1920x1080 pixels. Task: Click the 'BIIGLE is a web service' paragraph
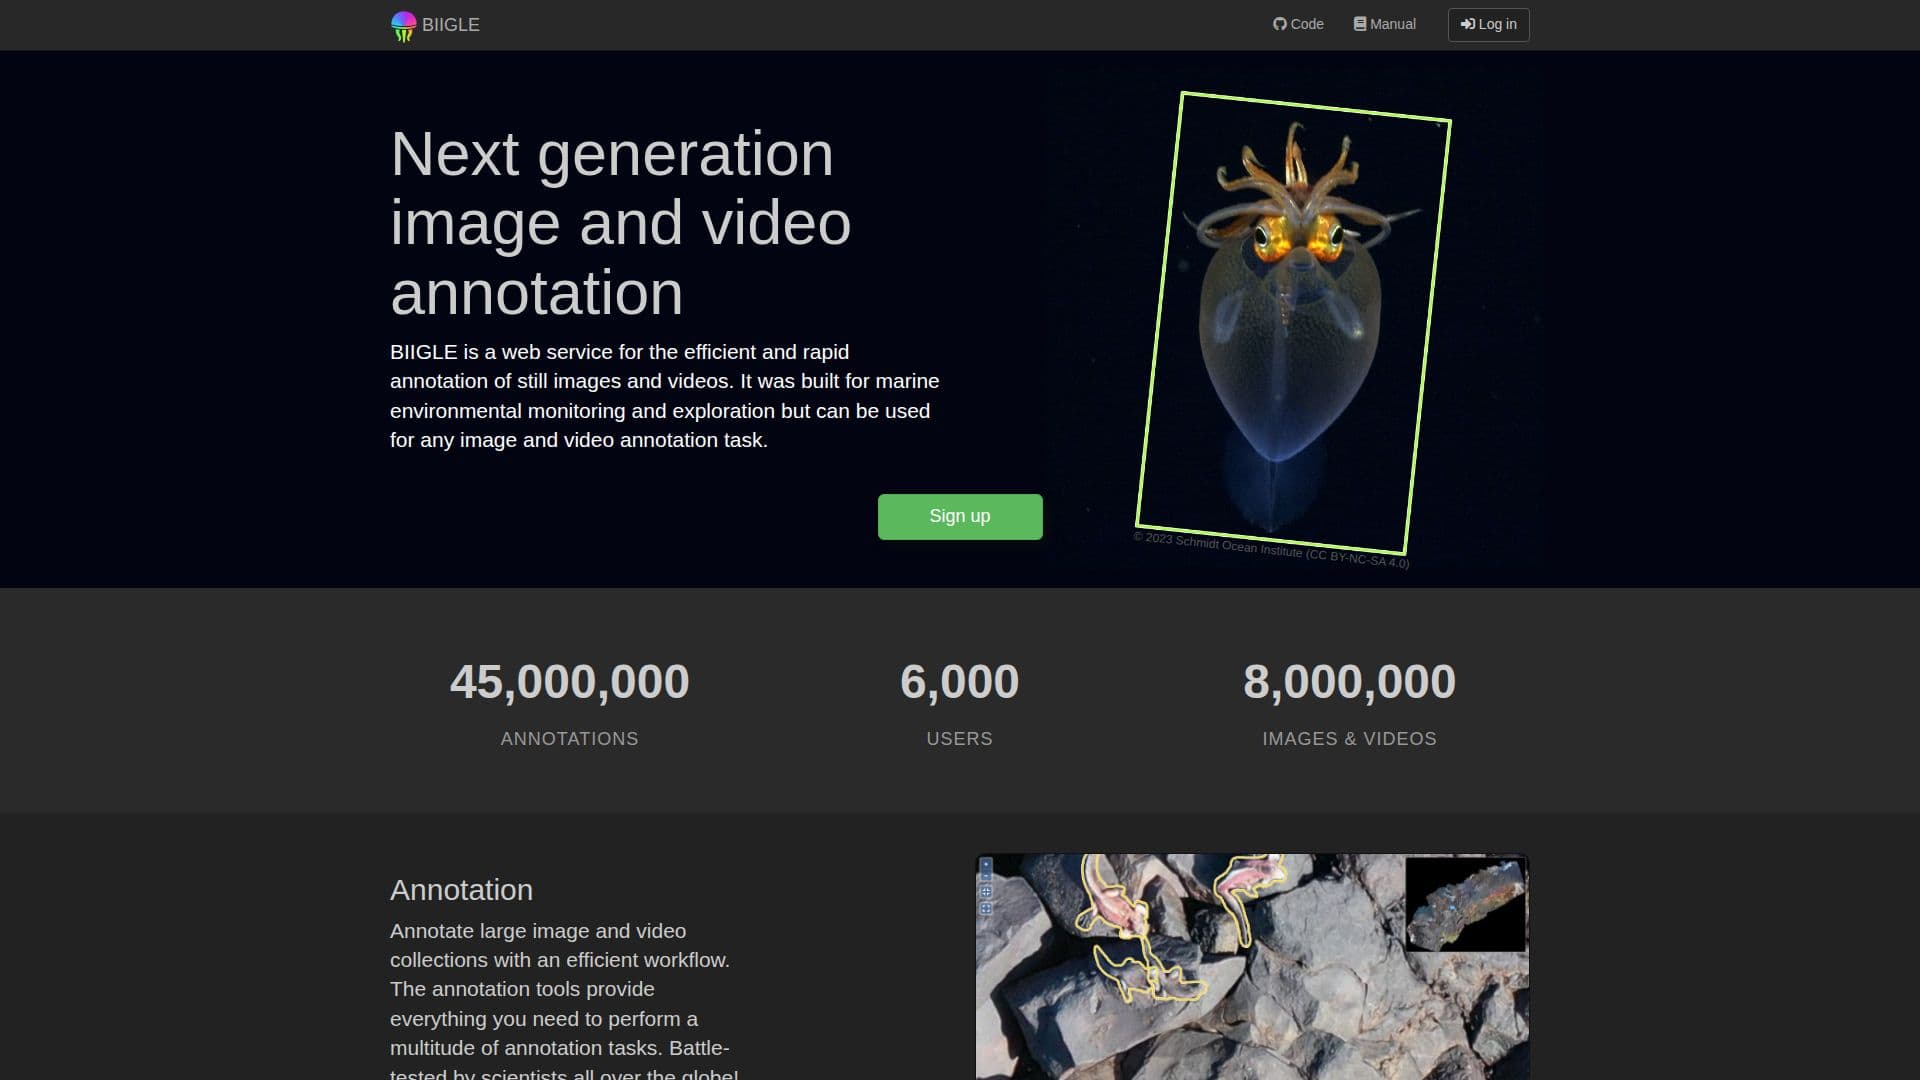pos(665,396)
